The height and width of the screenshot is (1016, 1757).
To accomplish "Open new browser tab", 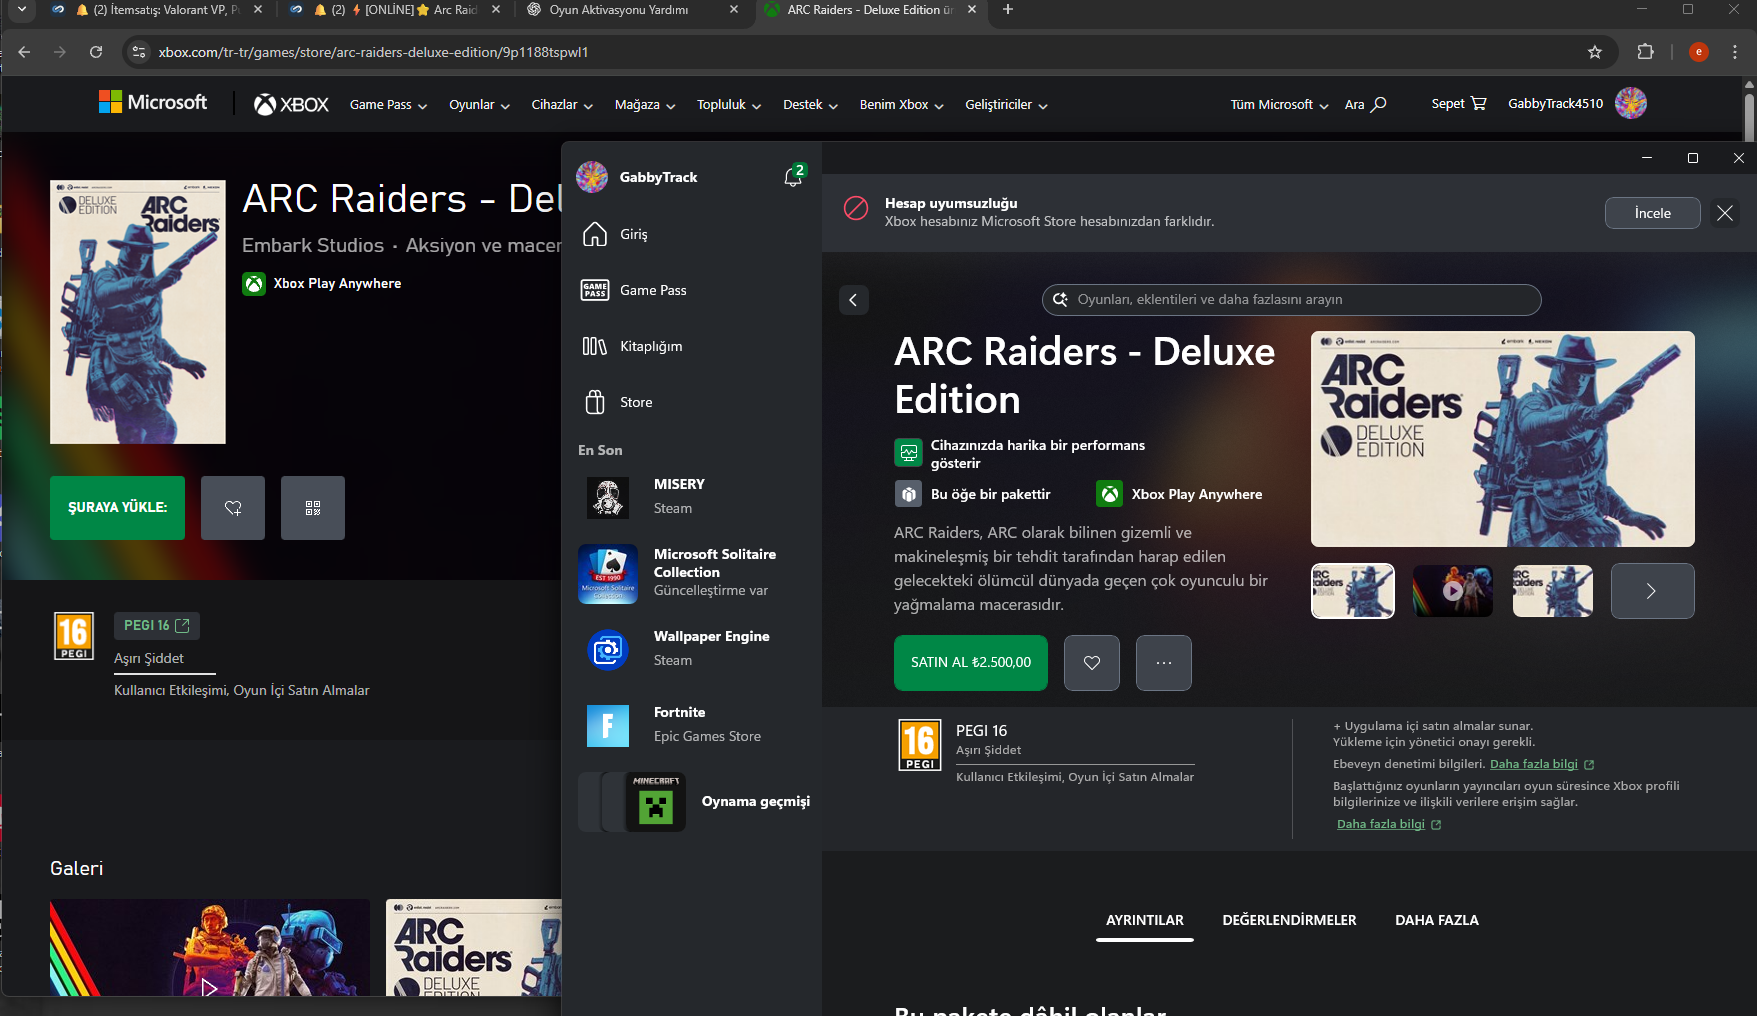I will [1008, 10].
